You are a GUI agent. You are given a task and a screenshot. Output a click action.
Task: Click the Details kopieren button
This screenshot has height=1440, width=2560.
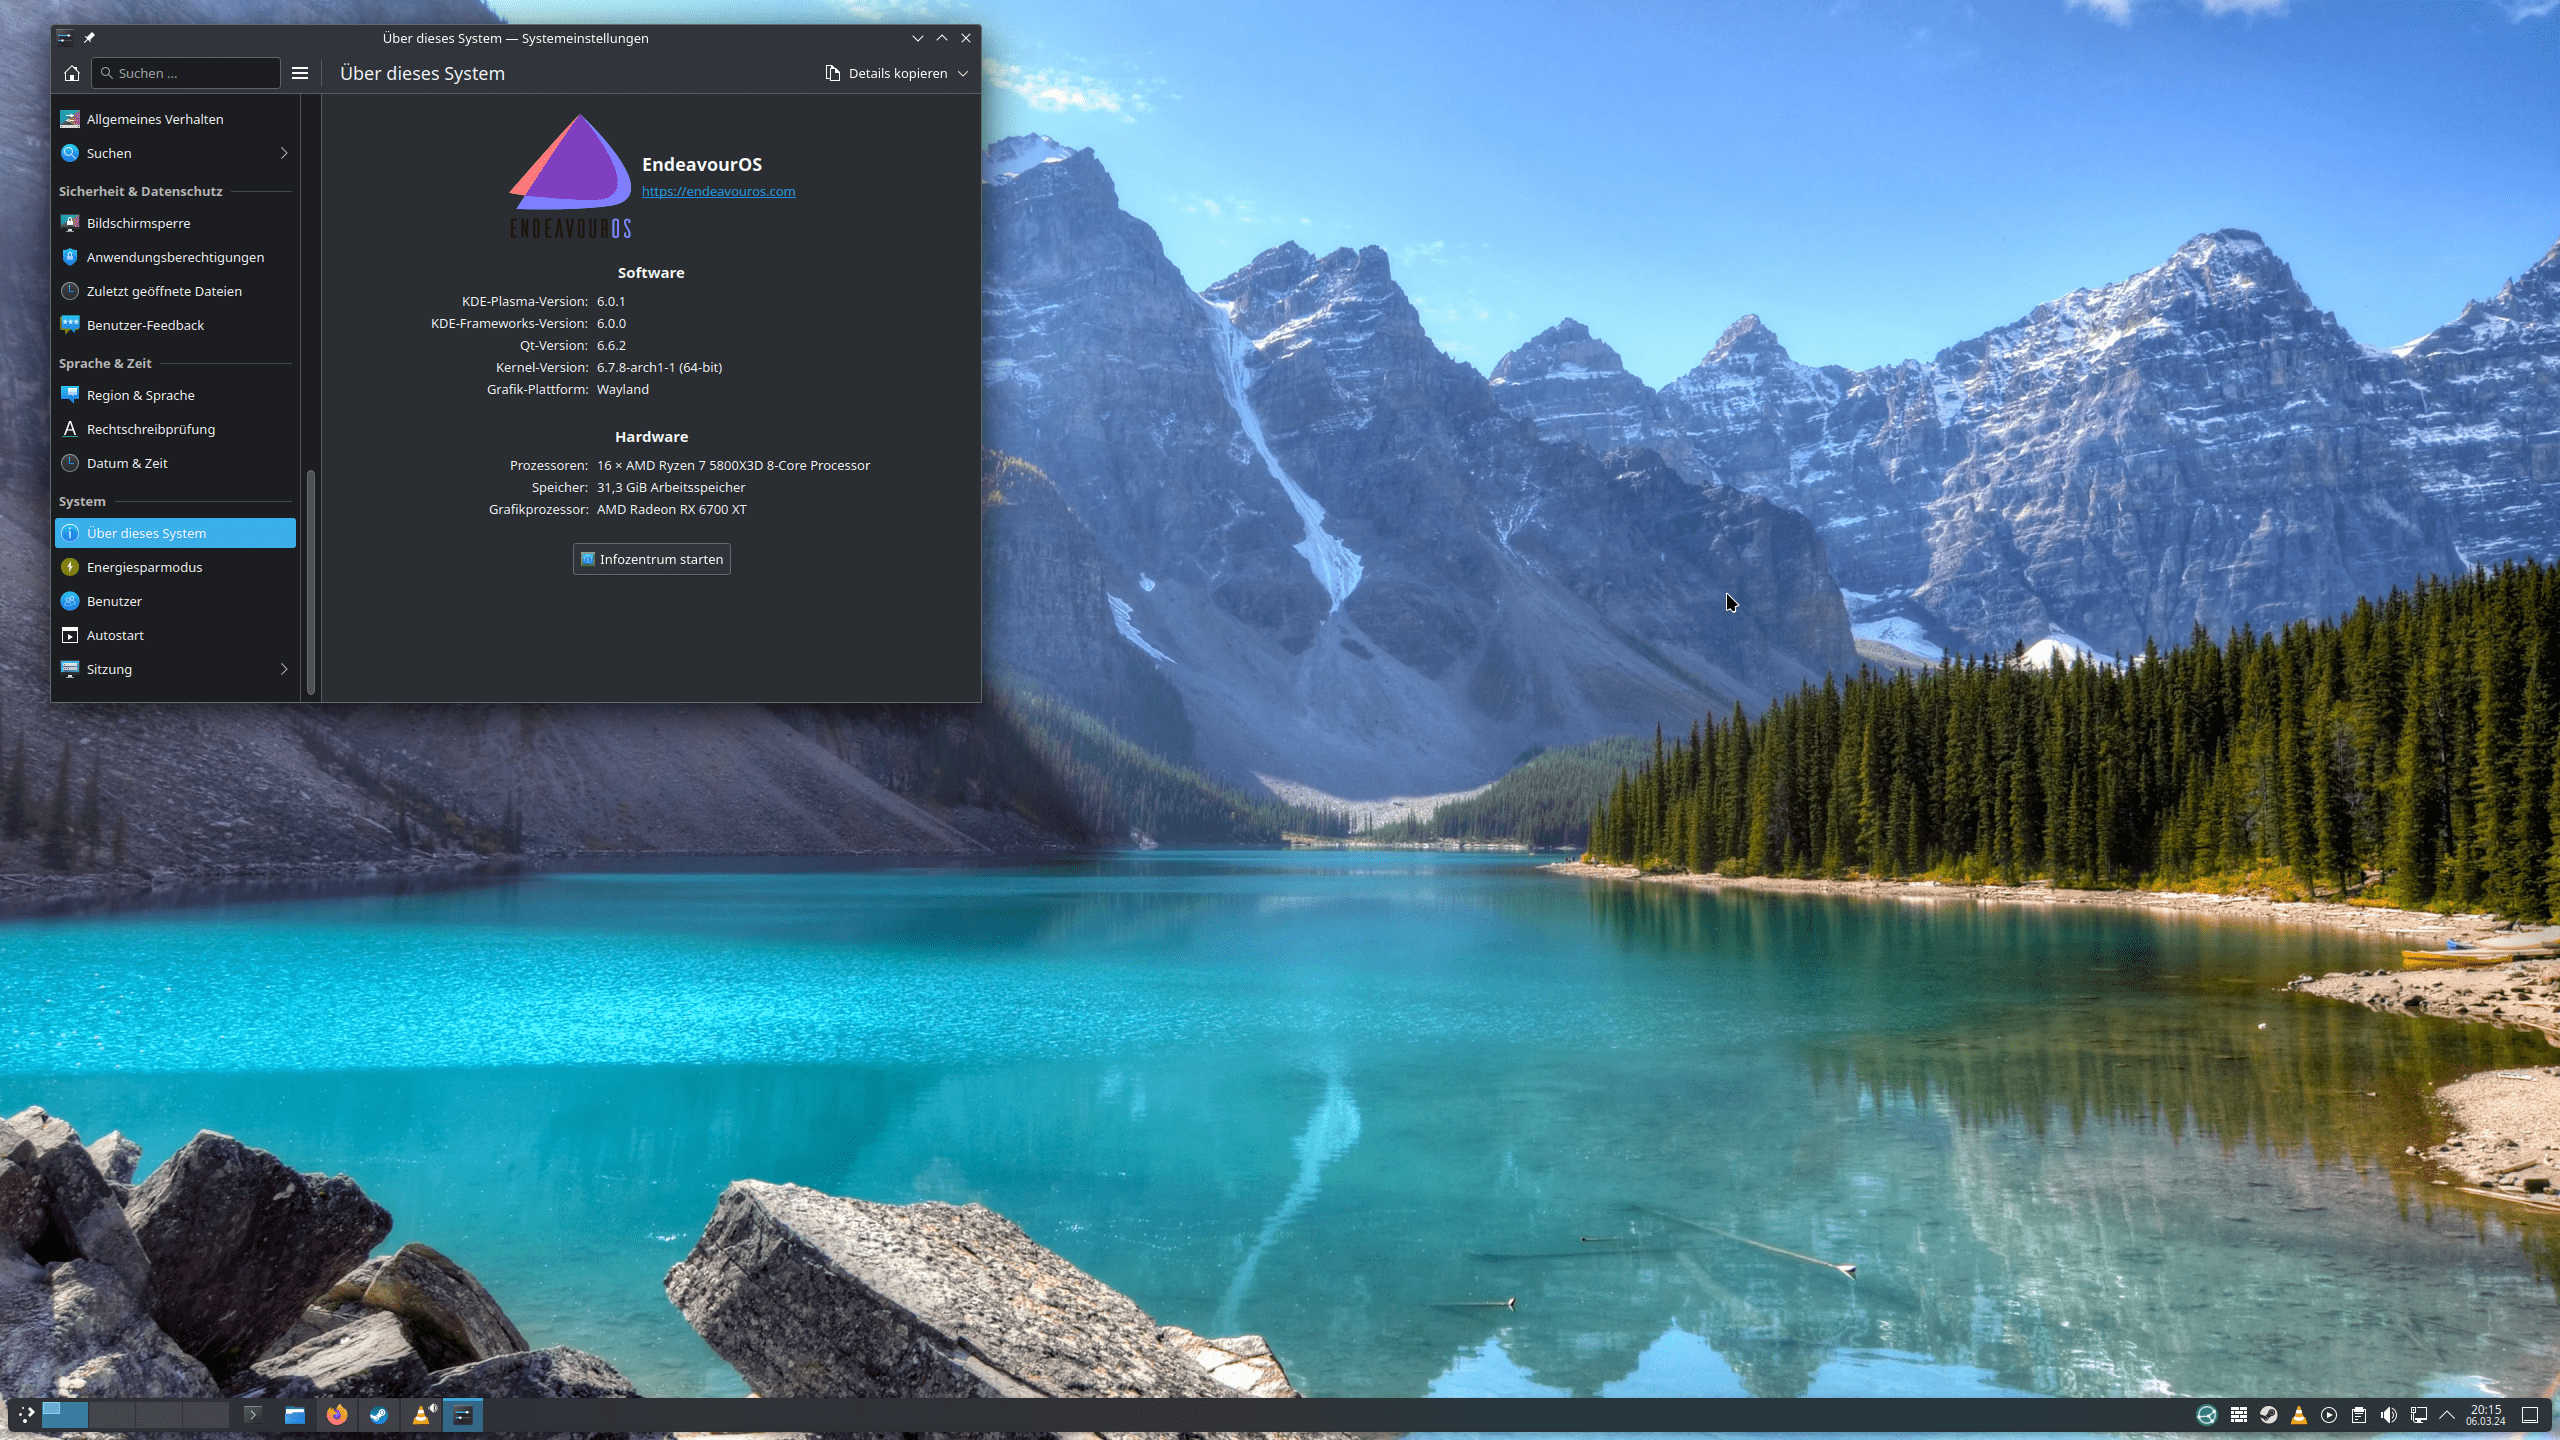(887, 73)
